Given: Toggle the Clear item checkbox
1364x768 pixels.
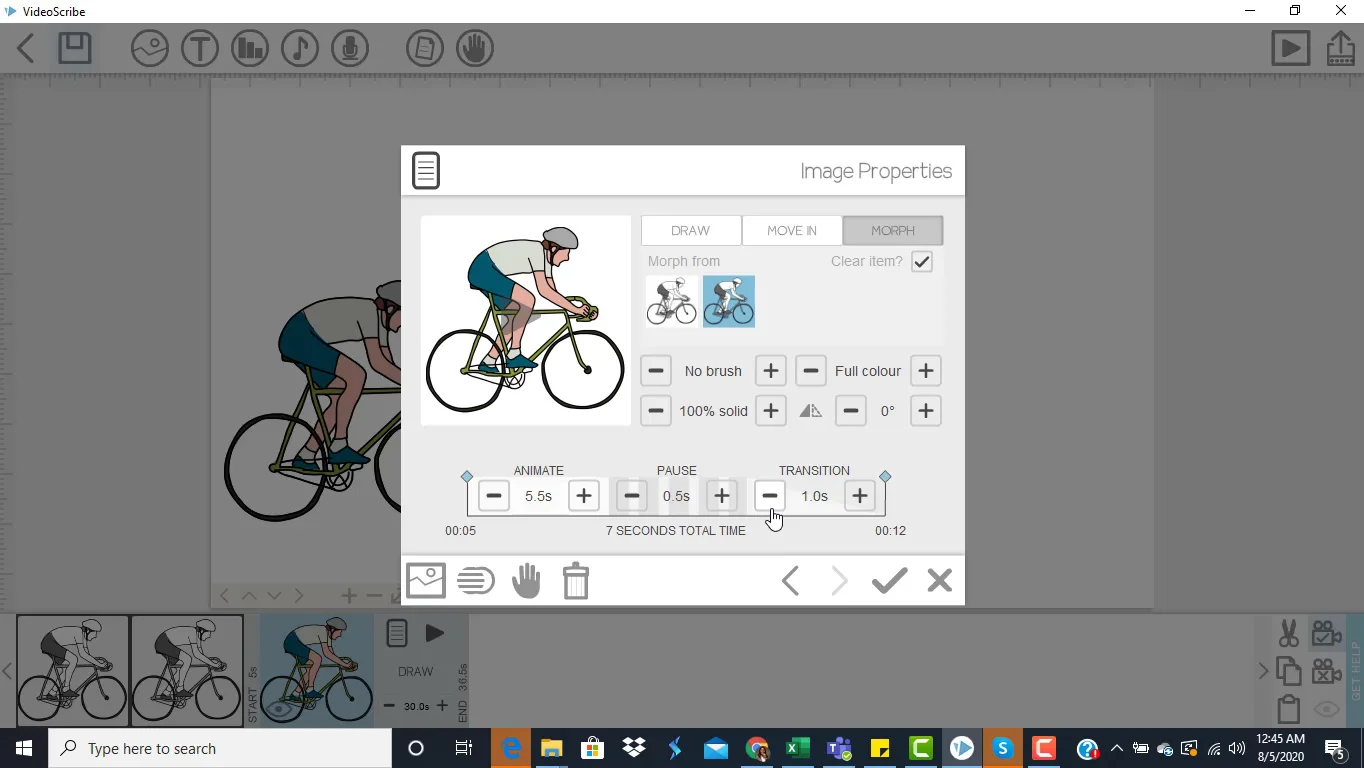Looking at the screenshot, I should click(x=922, y=262).
